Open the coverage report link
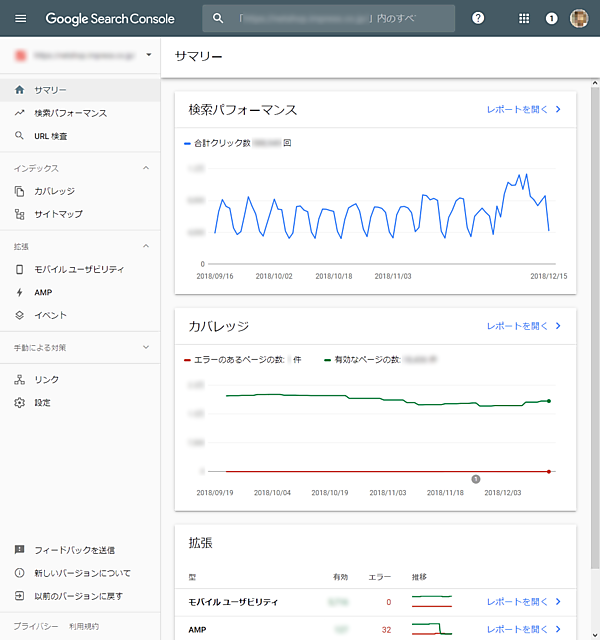 point(524,326)
